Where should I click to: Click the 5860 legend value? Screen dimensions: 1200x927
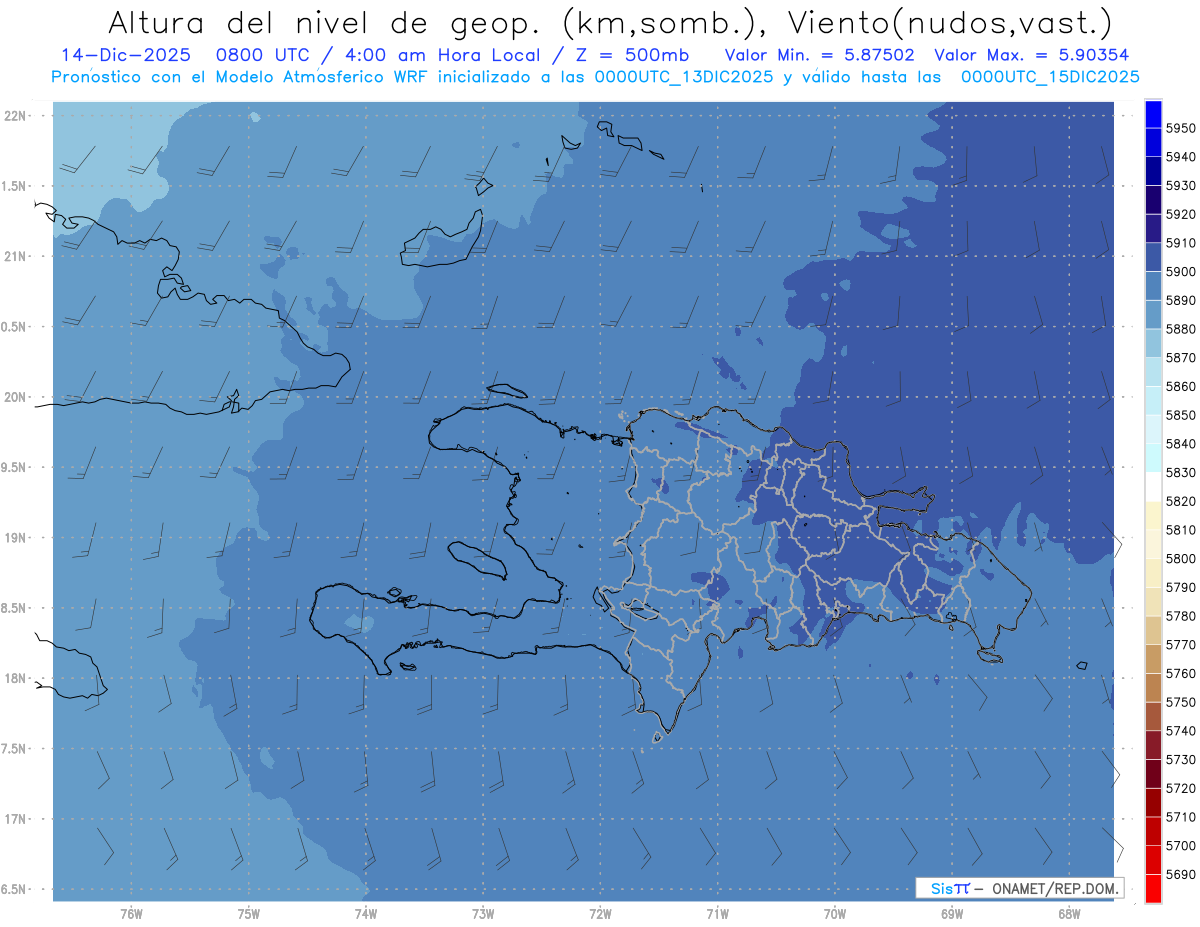click(1180, 386)
